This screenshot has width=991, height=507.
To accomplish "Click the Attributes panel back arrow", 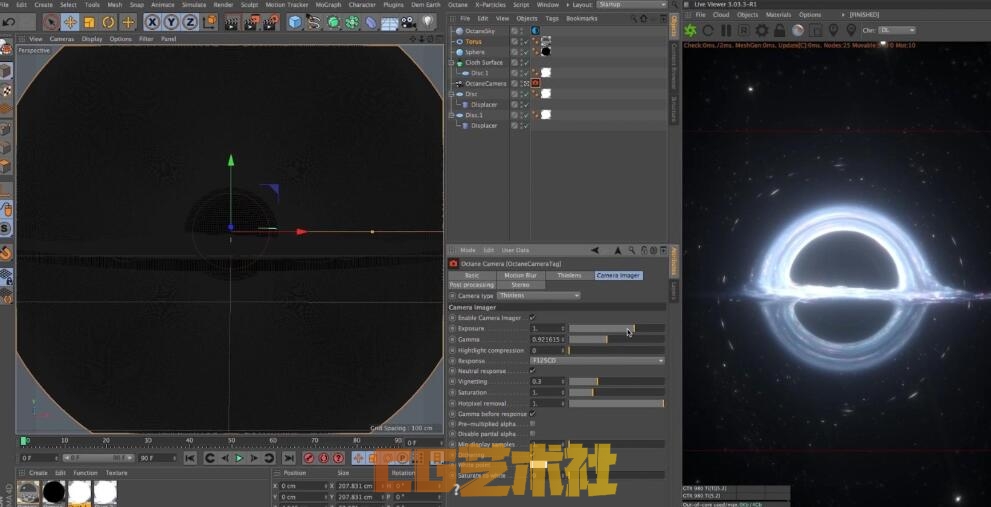I will [595, 250].
